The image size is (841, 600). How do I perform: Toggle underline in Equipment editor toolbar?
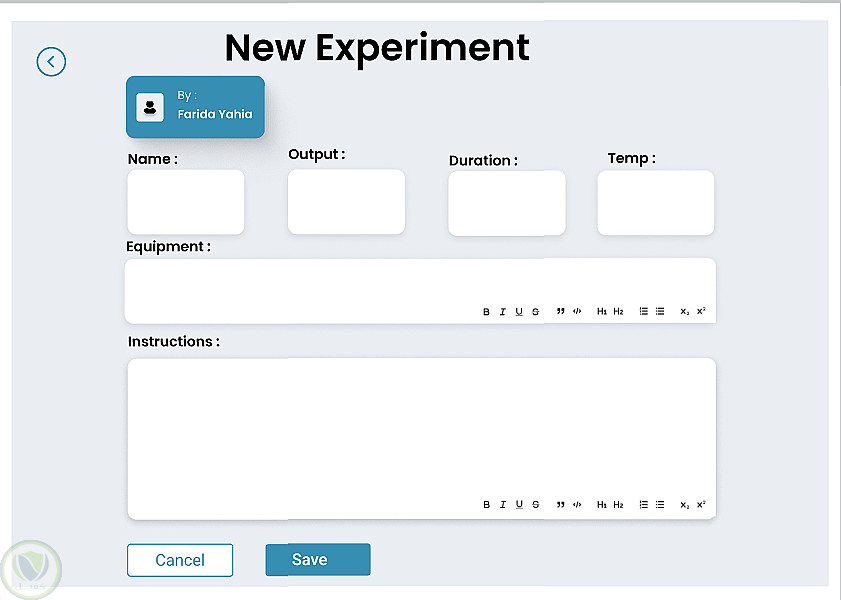[x=519, y=312]
